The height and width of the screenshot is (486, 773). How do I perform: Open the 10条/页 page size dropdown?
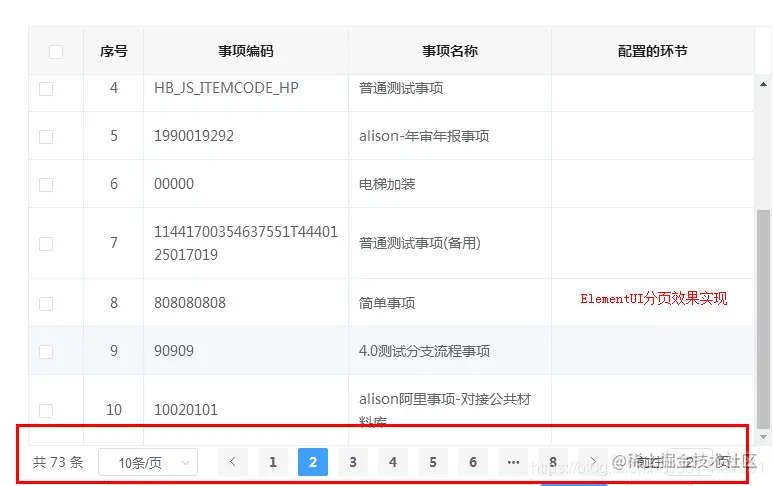click(x=148, y=462)
